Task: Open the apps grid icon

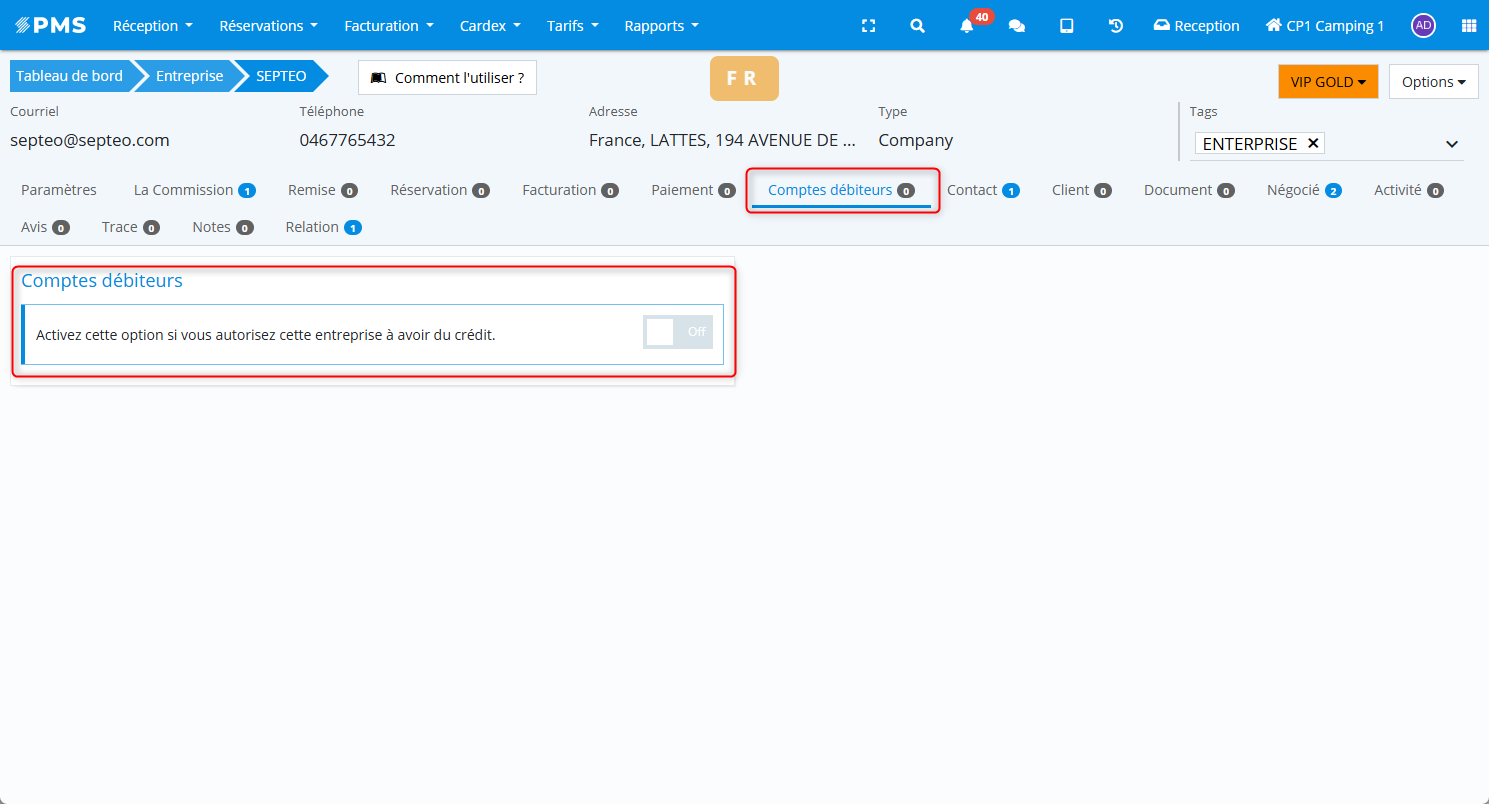Action: click(x=1468, y=26)
